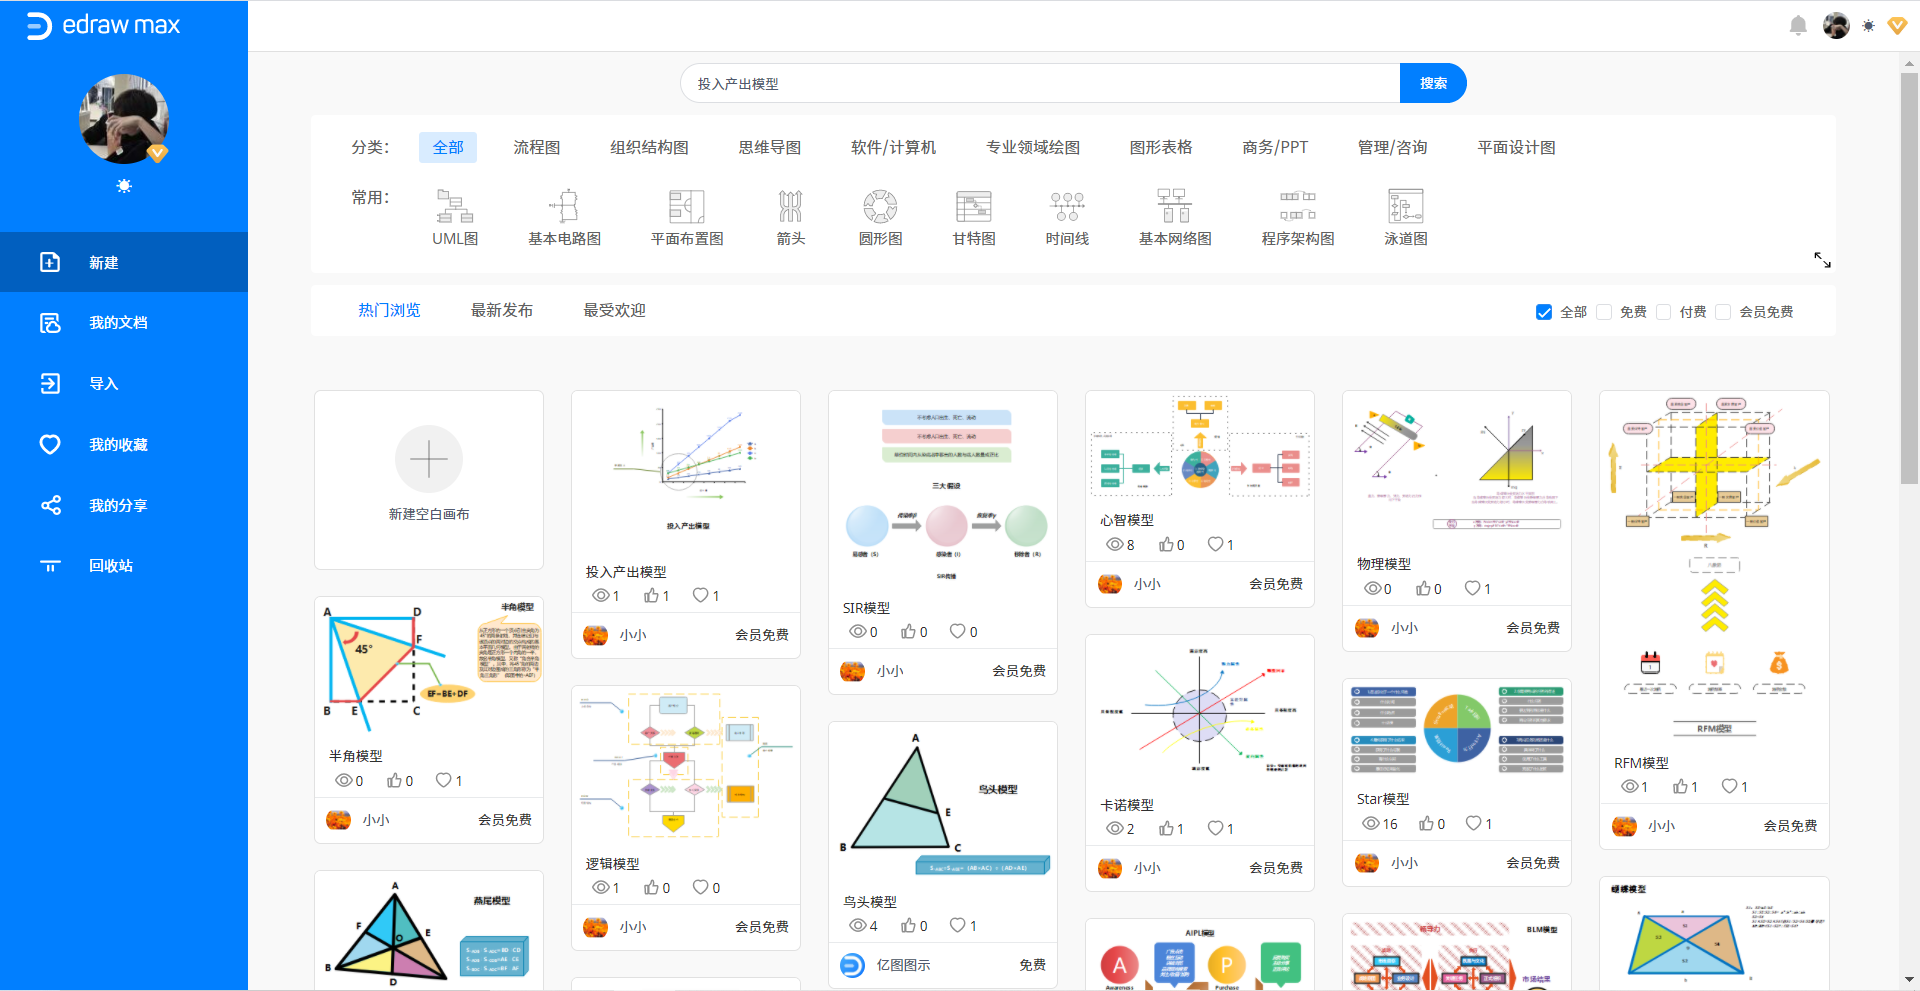Switch to 最新发布 tab
The width and height of the screenshot is (1920, 991).
tap(502, 311)
